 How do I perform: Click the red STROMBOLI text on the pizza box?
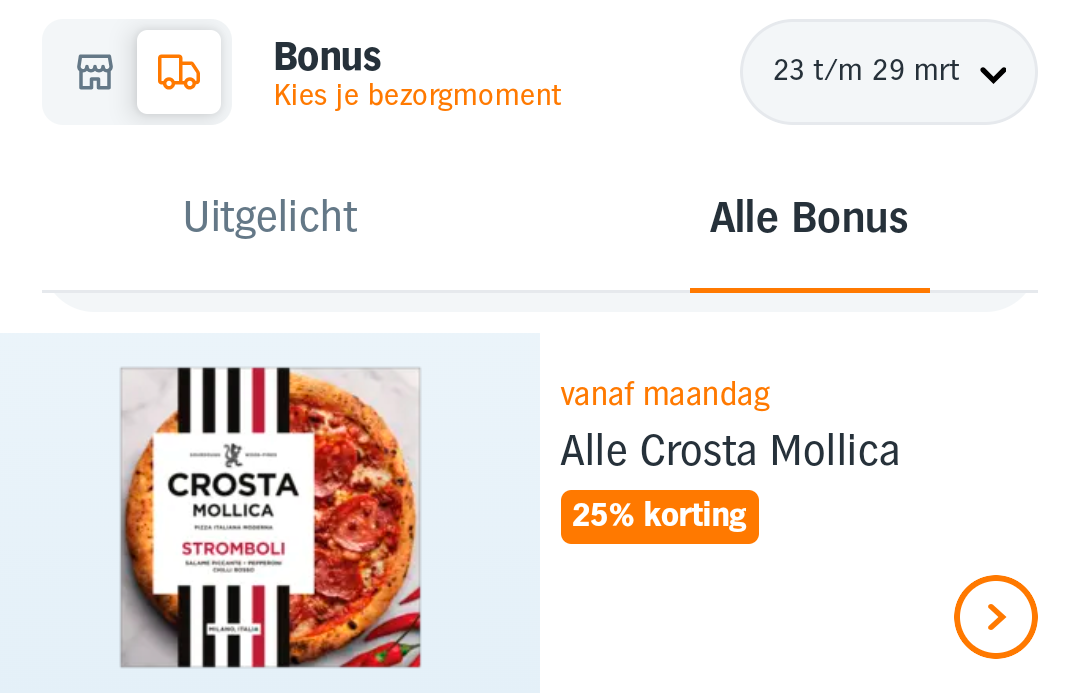(233, 548)
